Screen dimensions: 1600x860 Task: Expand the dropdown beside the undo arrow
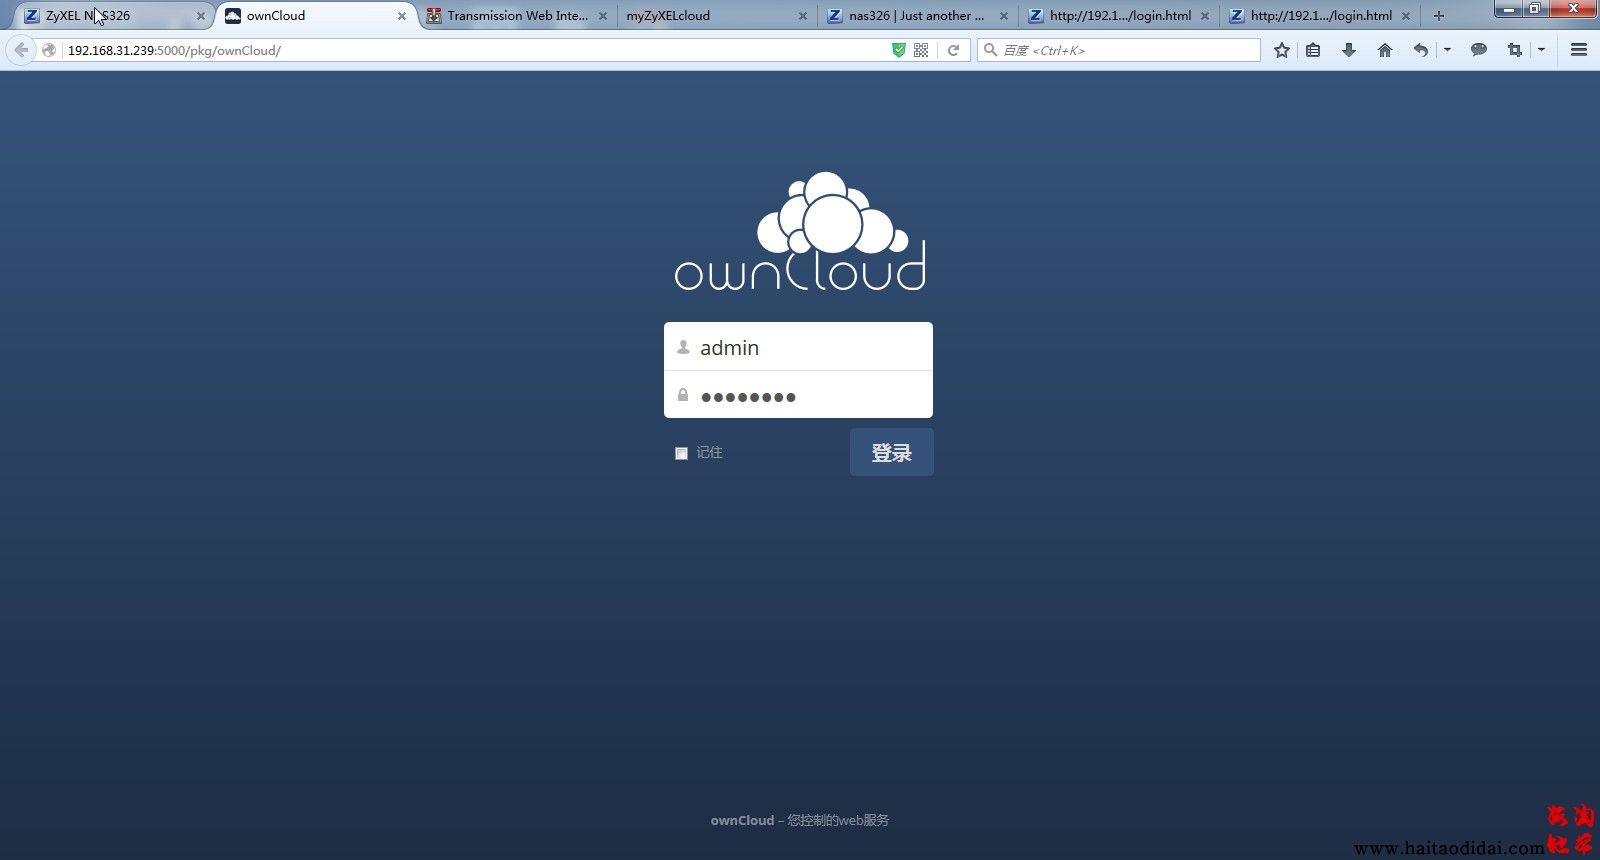(1447, 50)
